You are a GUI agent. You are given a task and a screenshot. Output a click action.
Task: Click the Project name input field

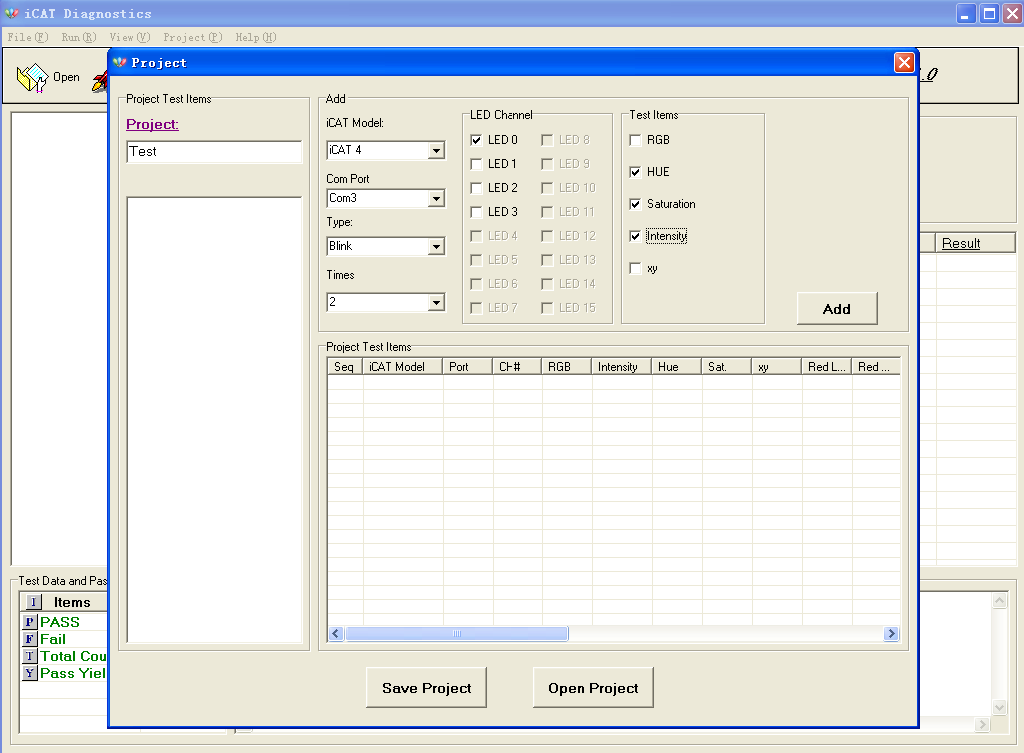tap(214, 152)
